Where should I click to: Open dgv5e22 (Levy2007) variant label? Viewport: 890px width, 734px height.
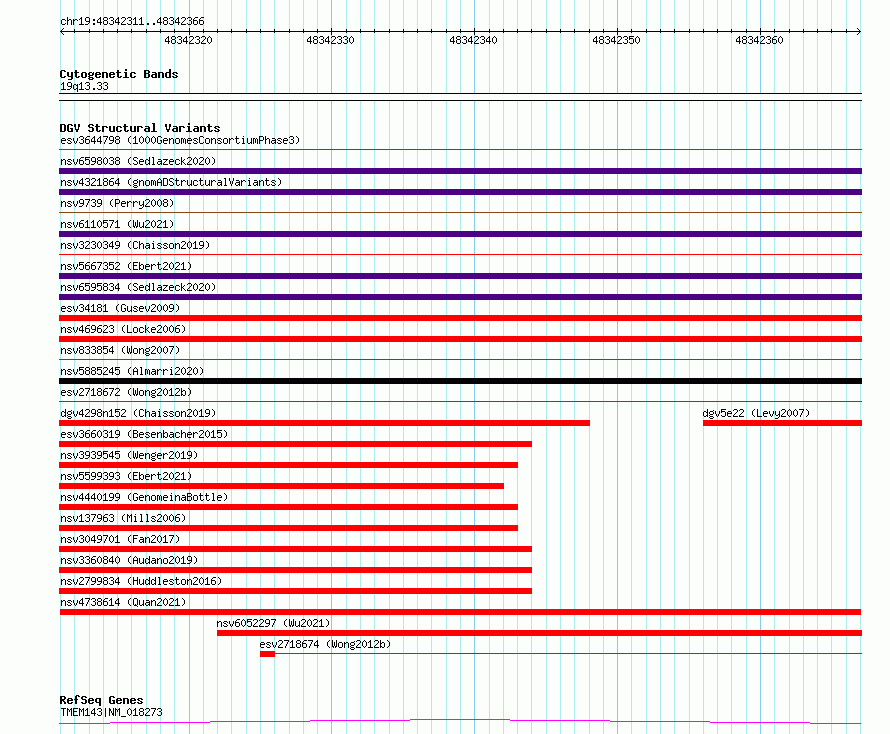pyautogui.click(x=756, y=413)
